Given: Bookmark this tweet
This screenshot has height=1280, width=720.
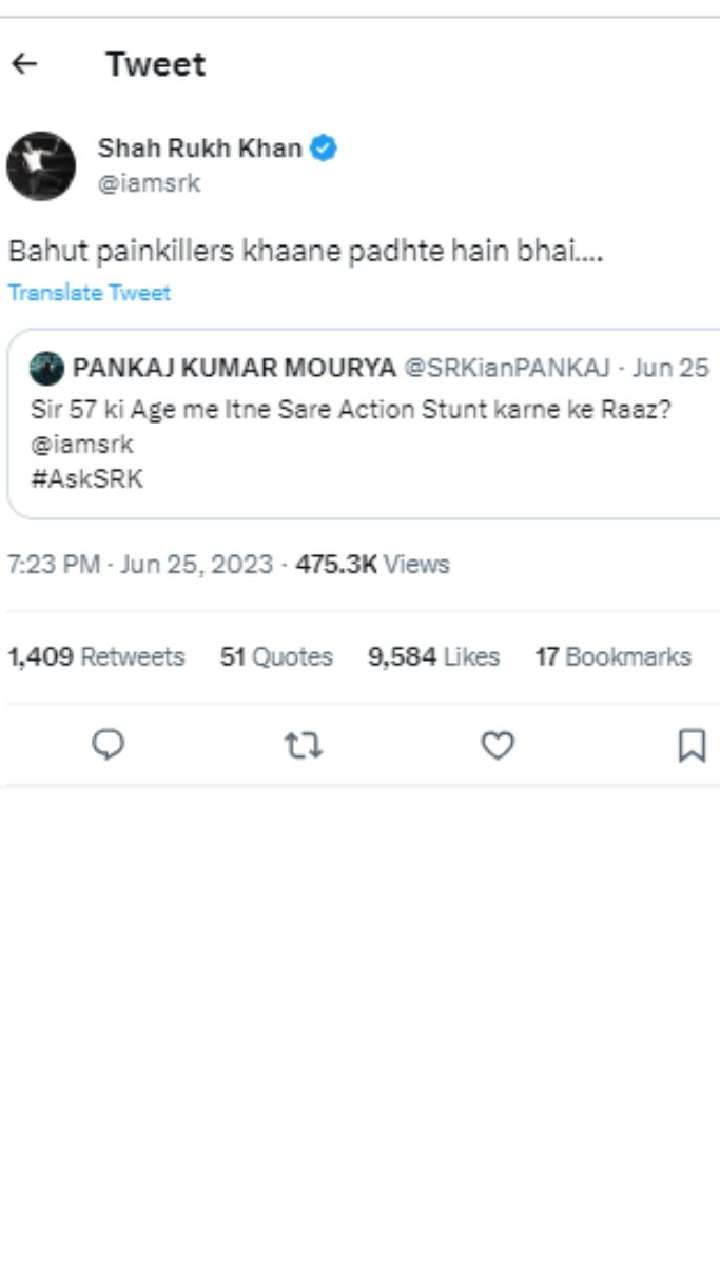Looking at the screenshot, I should pos(692,745).
